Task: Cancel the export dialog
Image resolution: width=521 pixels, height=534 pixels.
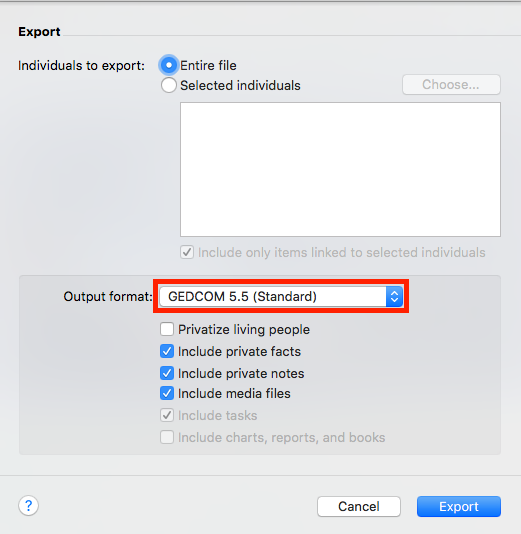Action: pos(359,506)
